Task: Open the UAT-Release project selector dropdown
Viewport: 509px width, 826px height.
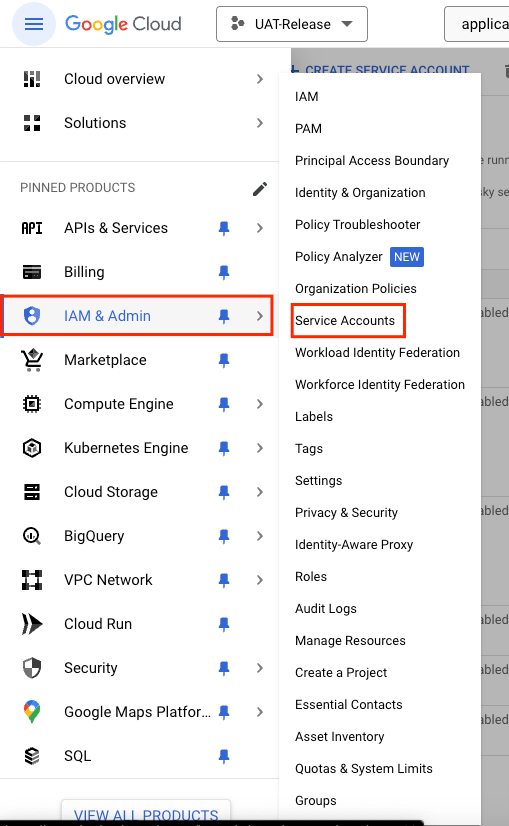Action: point(292,24)
